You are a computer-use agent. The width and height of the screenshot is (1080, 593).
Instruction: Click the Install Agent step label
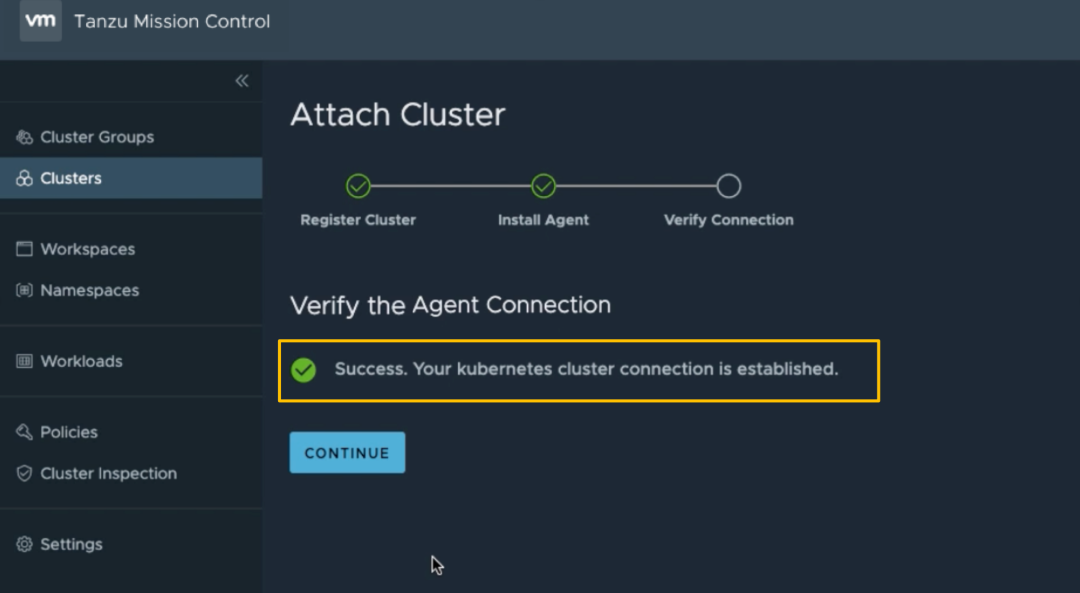coord(543,220)
